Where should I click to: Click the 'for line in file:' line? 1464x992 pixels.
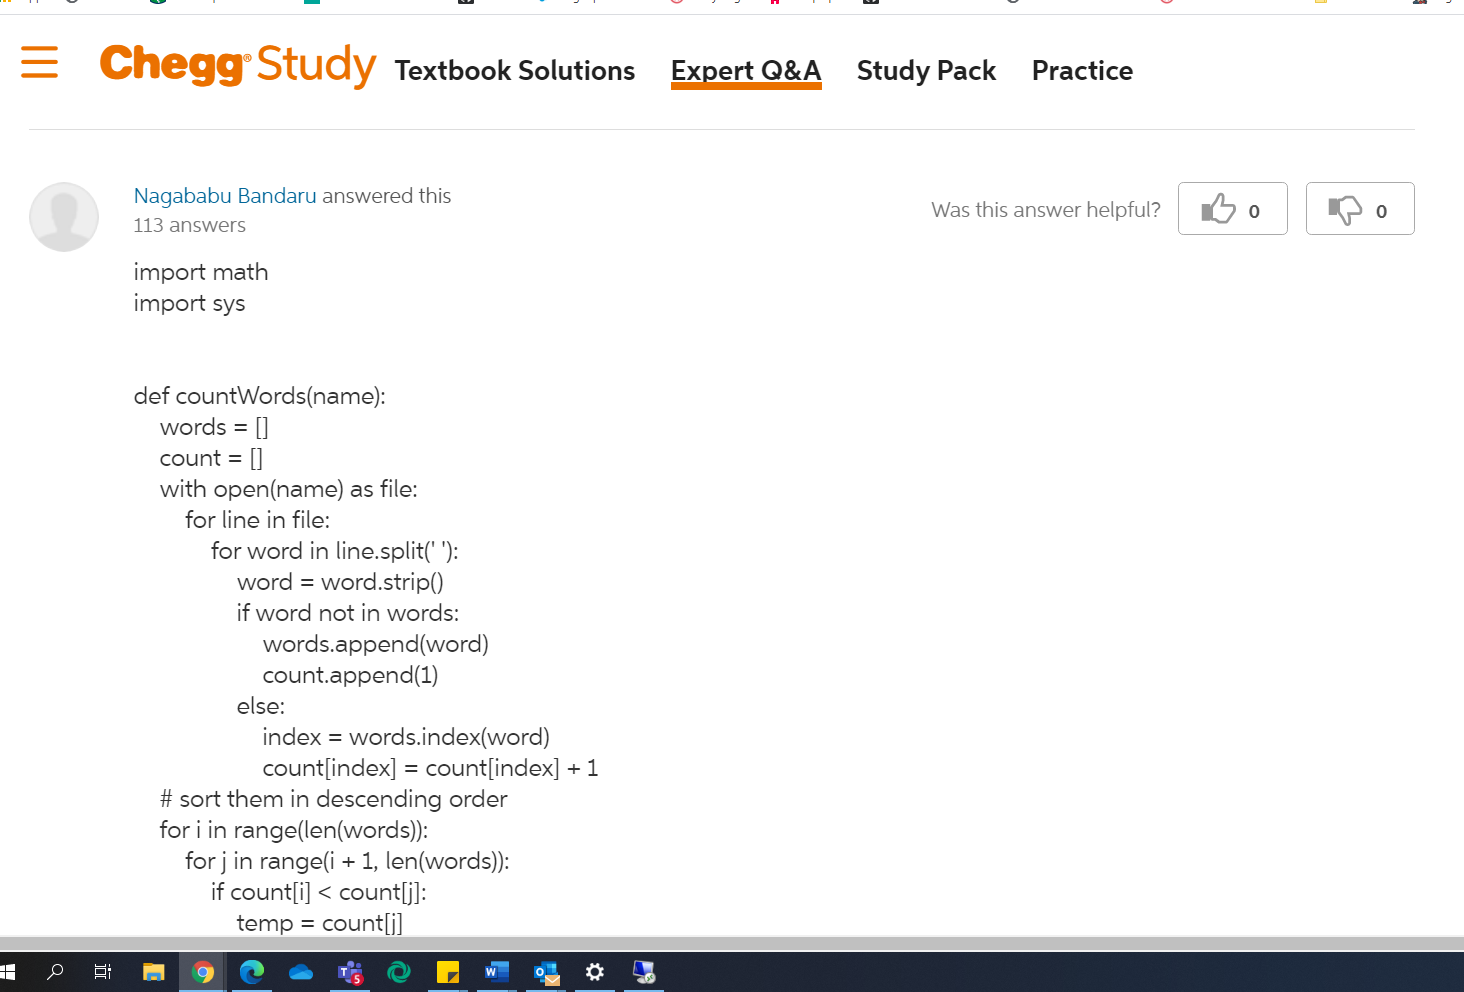257,520
